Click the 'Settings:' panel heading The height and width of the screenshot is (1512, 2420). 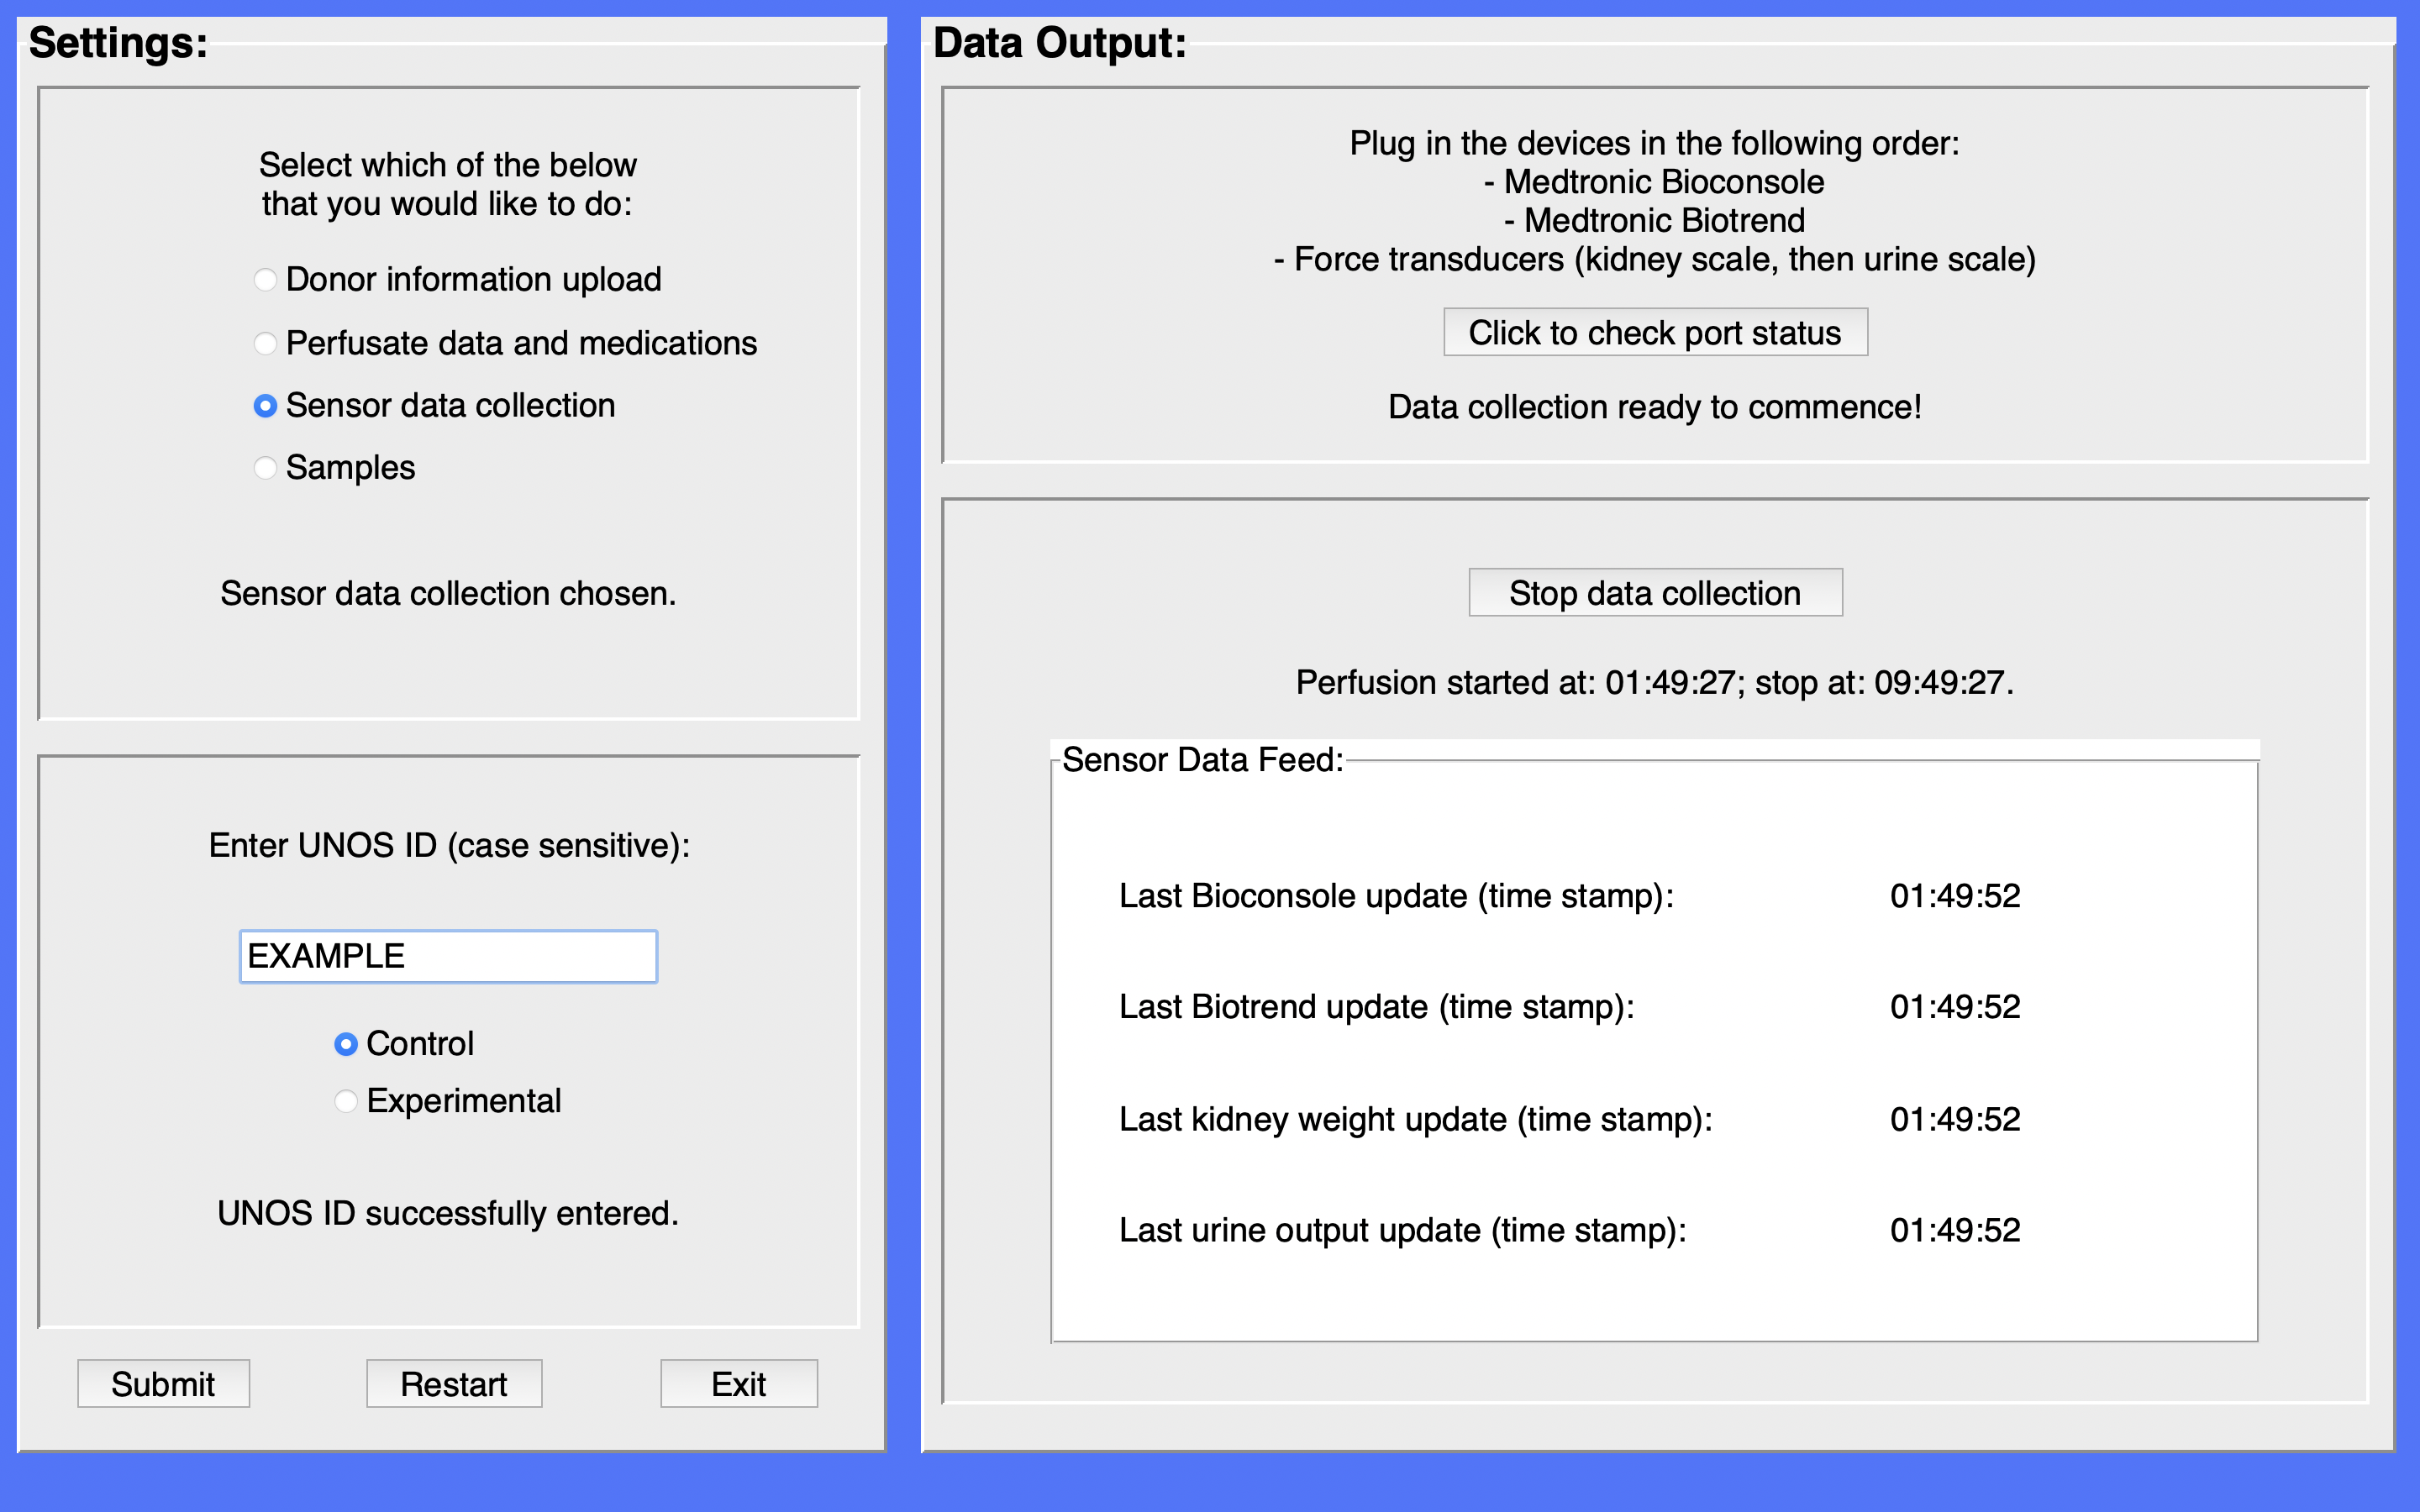(x=118, y=43)
